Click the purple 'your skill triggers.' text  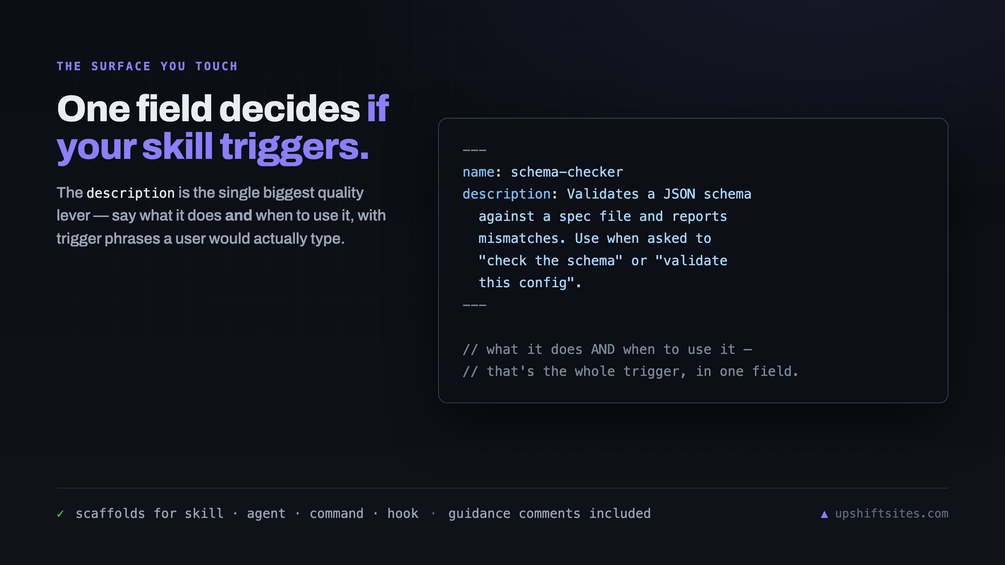click(213, 147)
